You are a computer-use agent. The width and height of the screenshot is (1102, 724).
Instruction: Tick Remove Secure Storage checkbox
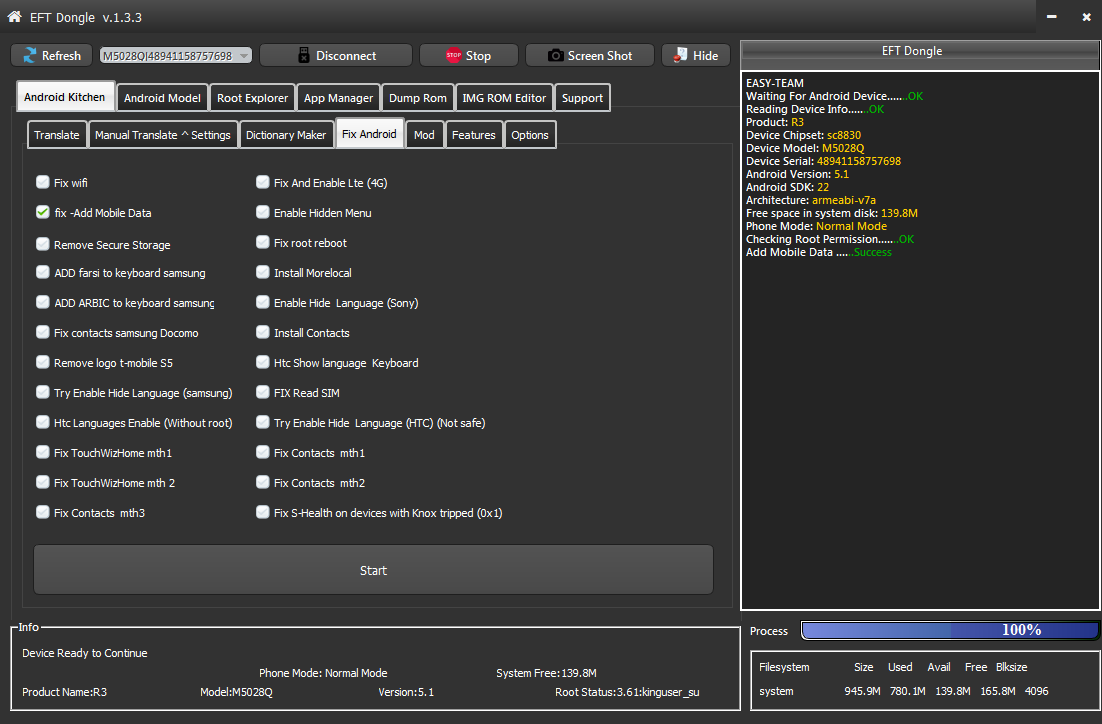point(43,244)
